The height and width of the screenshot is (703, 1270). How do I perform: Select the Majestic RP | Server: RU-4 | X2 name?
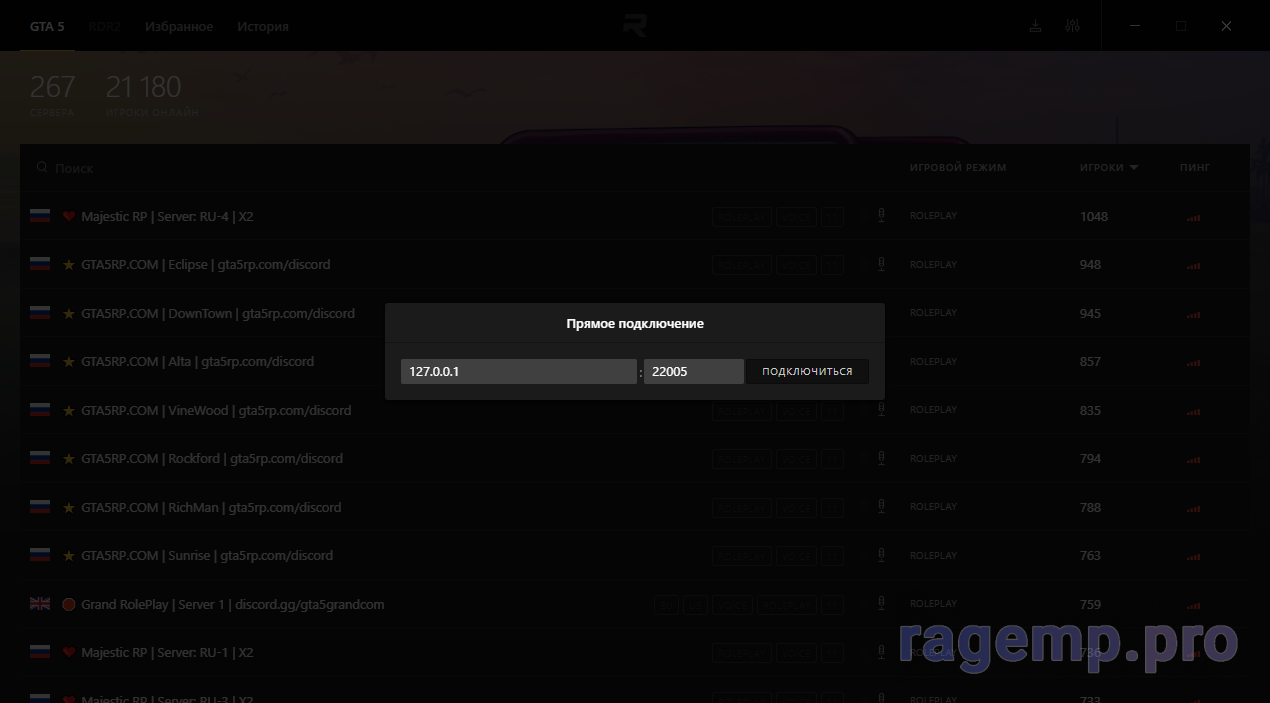point(167,216)
